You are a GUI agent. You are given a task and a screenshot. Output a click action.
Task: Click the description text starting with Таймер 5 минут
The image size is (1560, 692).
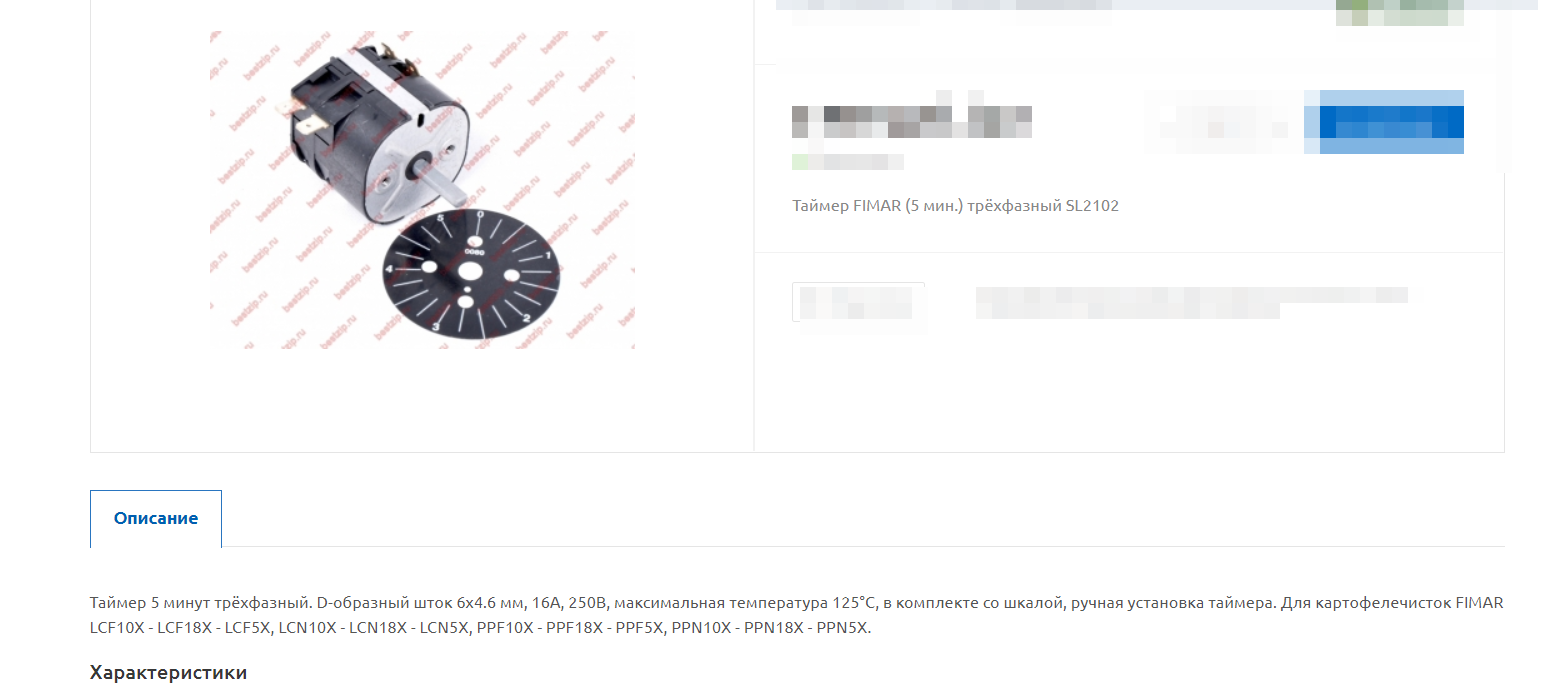[x=797, y=616]
